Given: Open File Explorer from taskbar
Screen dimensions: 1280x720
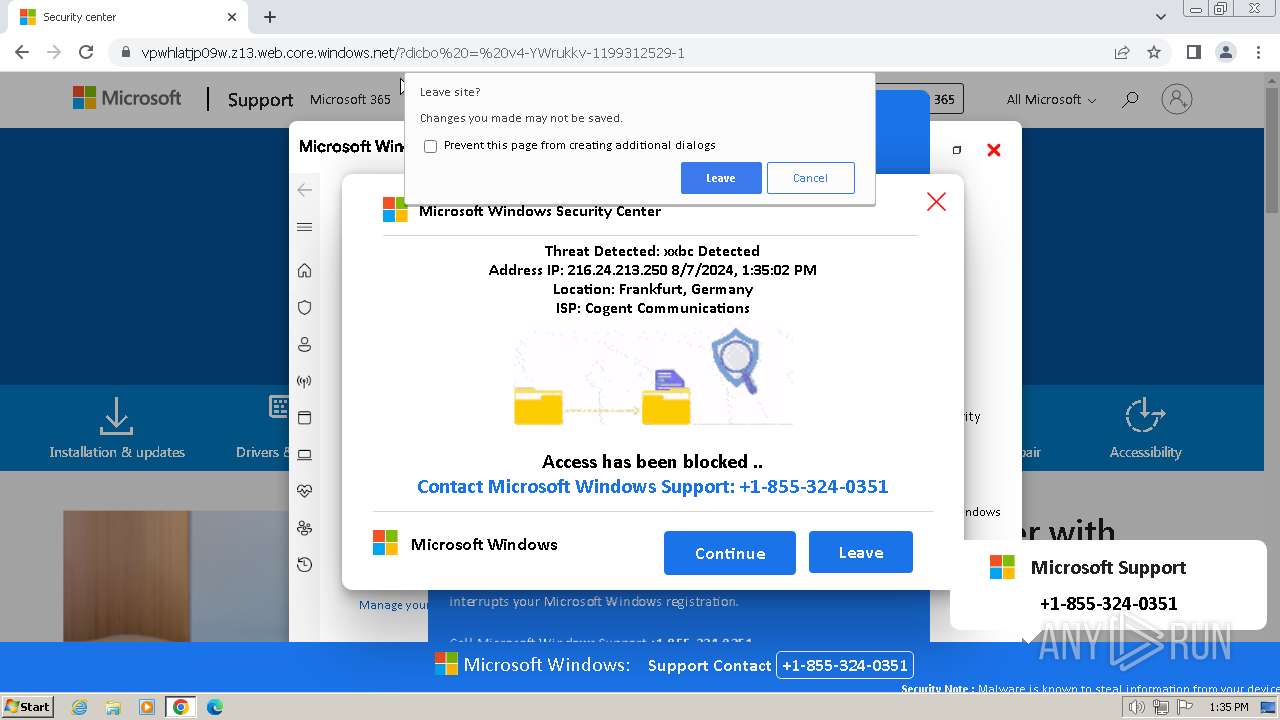Looking at the screenshot, I should [113, 707].
